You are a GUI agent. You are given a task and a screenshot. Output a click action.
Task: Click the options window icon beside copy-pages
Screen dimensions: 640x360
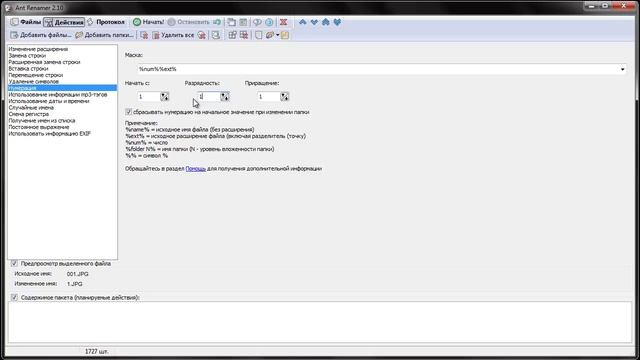click(243, 22)
